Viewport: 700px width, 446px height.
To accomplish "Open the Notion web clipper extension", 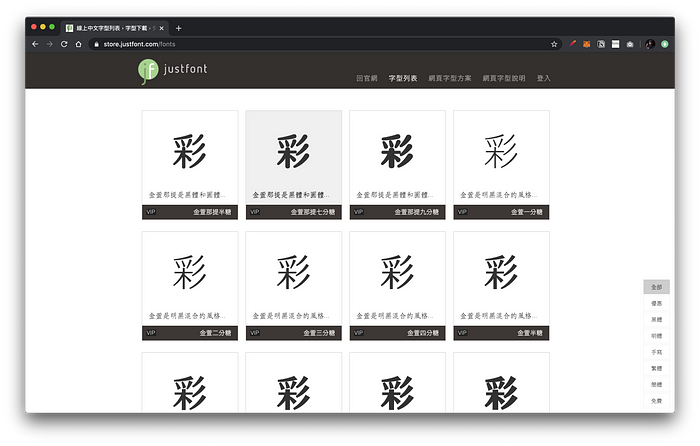I will (x=601, y=44).
